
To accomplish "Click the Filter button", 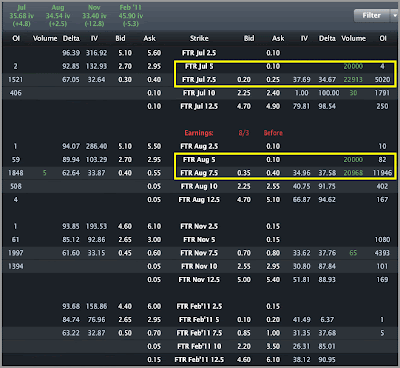I will tap(371, 15).
